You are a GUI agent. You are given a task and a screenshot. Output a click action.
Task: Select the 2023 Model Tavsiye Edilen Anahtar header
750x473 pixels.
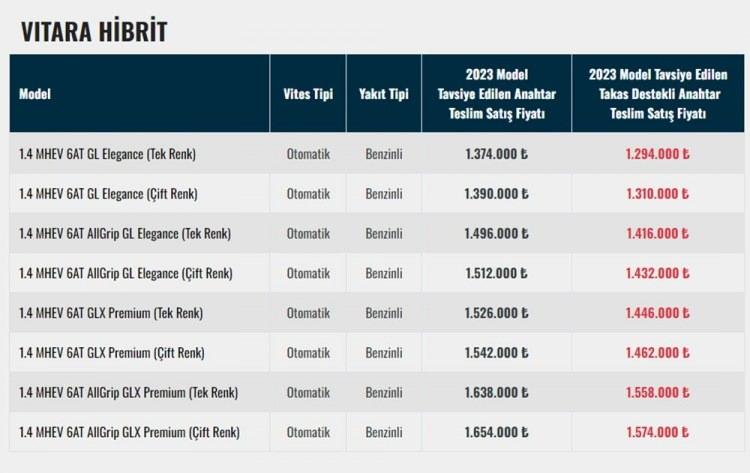[496, 94]
